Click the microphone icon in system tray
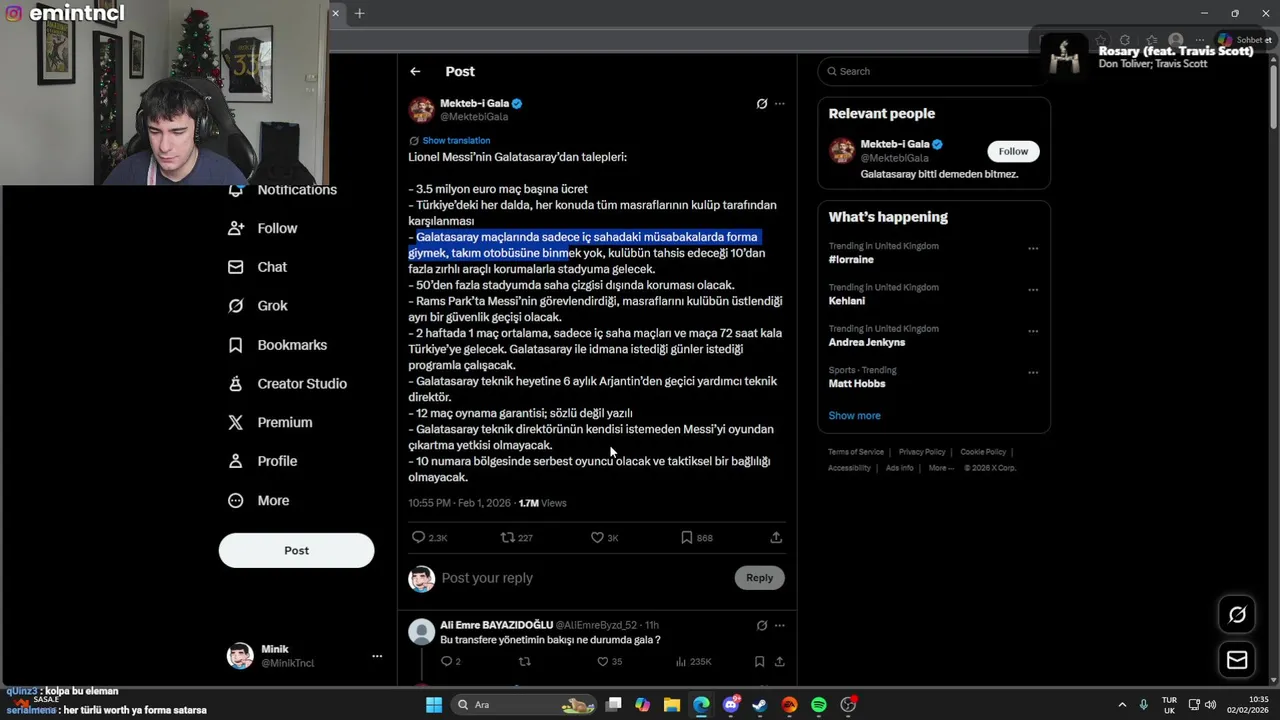The height and width of the screenshot is (720, 1280). coord(1144,705)
